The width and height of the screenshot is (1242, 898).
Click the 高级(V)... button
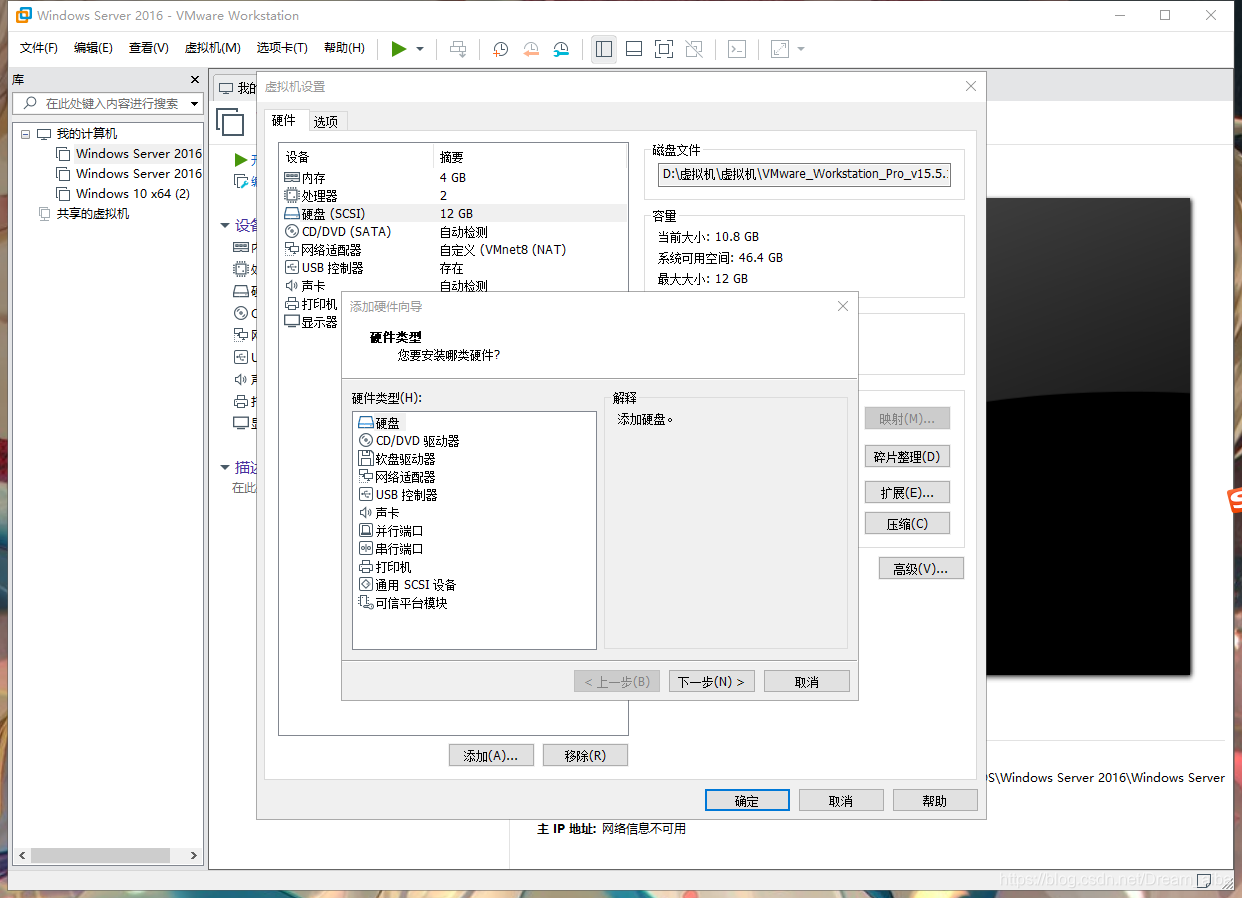click(x=921, y=569)
